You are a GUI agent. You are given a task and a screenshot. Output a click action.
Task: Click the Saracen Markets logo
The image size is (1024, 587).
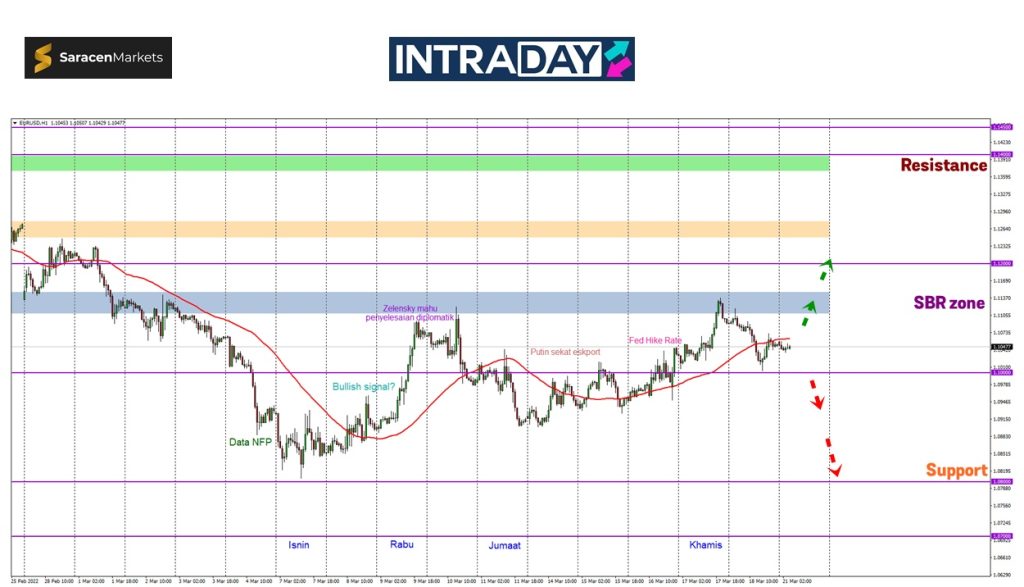coord(98,58)
